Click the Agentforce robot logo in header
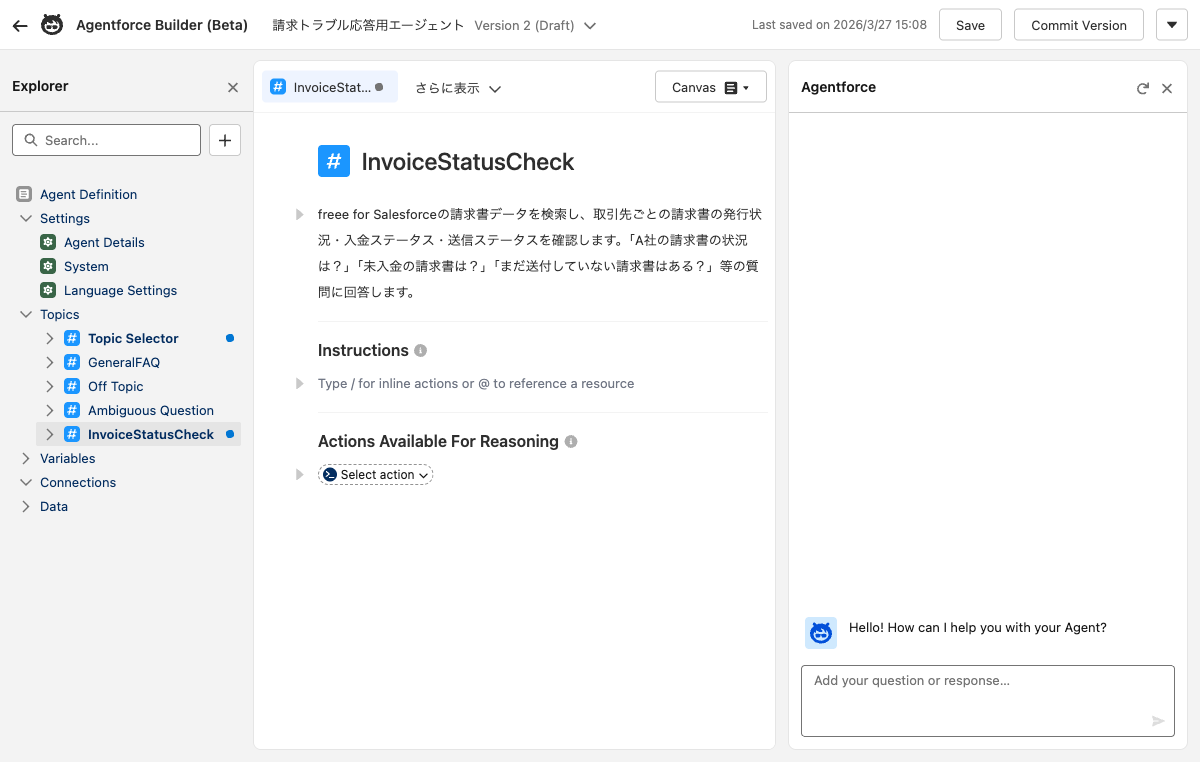 [x=51, y=25]
